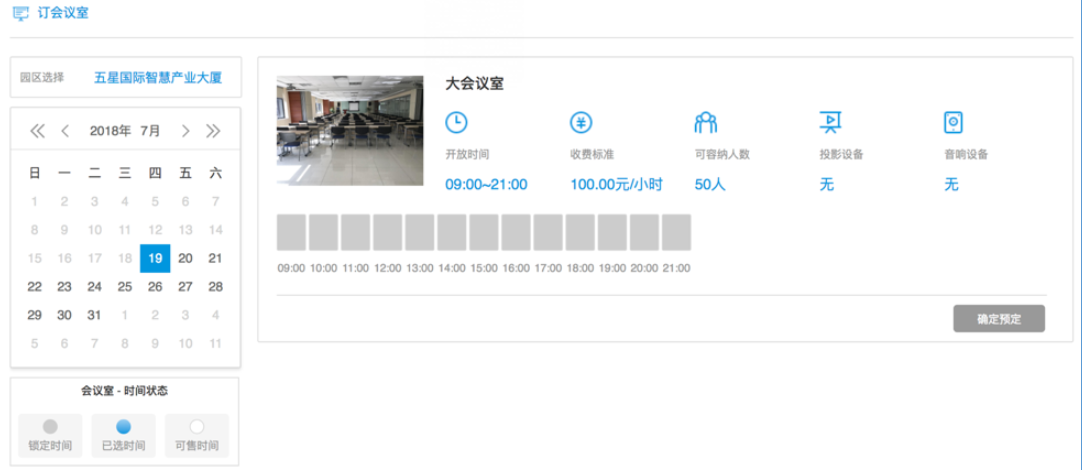
Task: Click the 已选时间 blue legend swatch
Action: [124, 427]
